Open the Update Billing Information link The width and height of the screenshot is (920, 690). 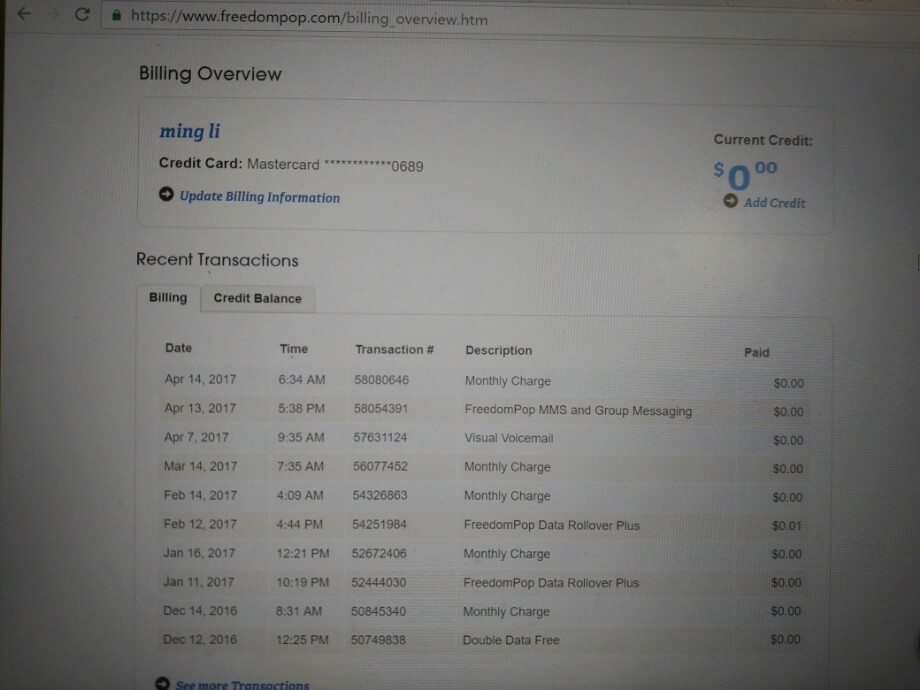click(x=259, y=197)
